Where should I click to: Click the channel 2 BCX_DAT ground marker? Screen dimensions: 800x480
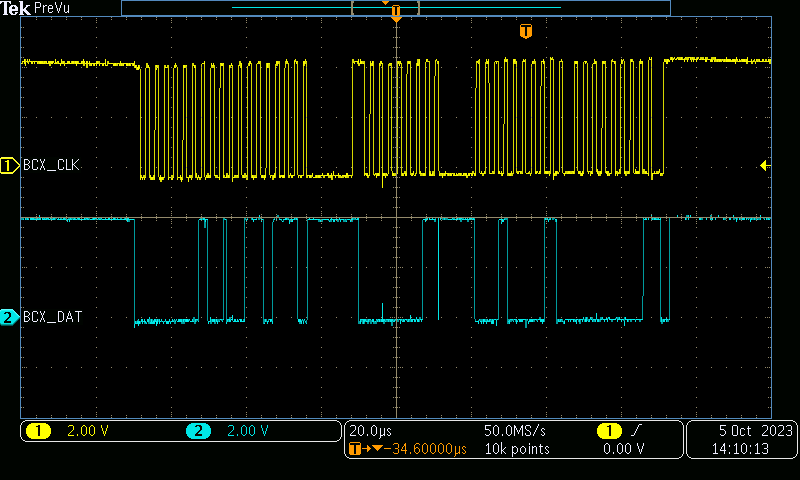[x=9, y=317]
